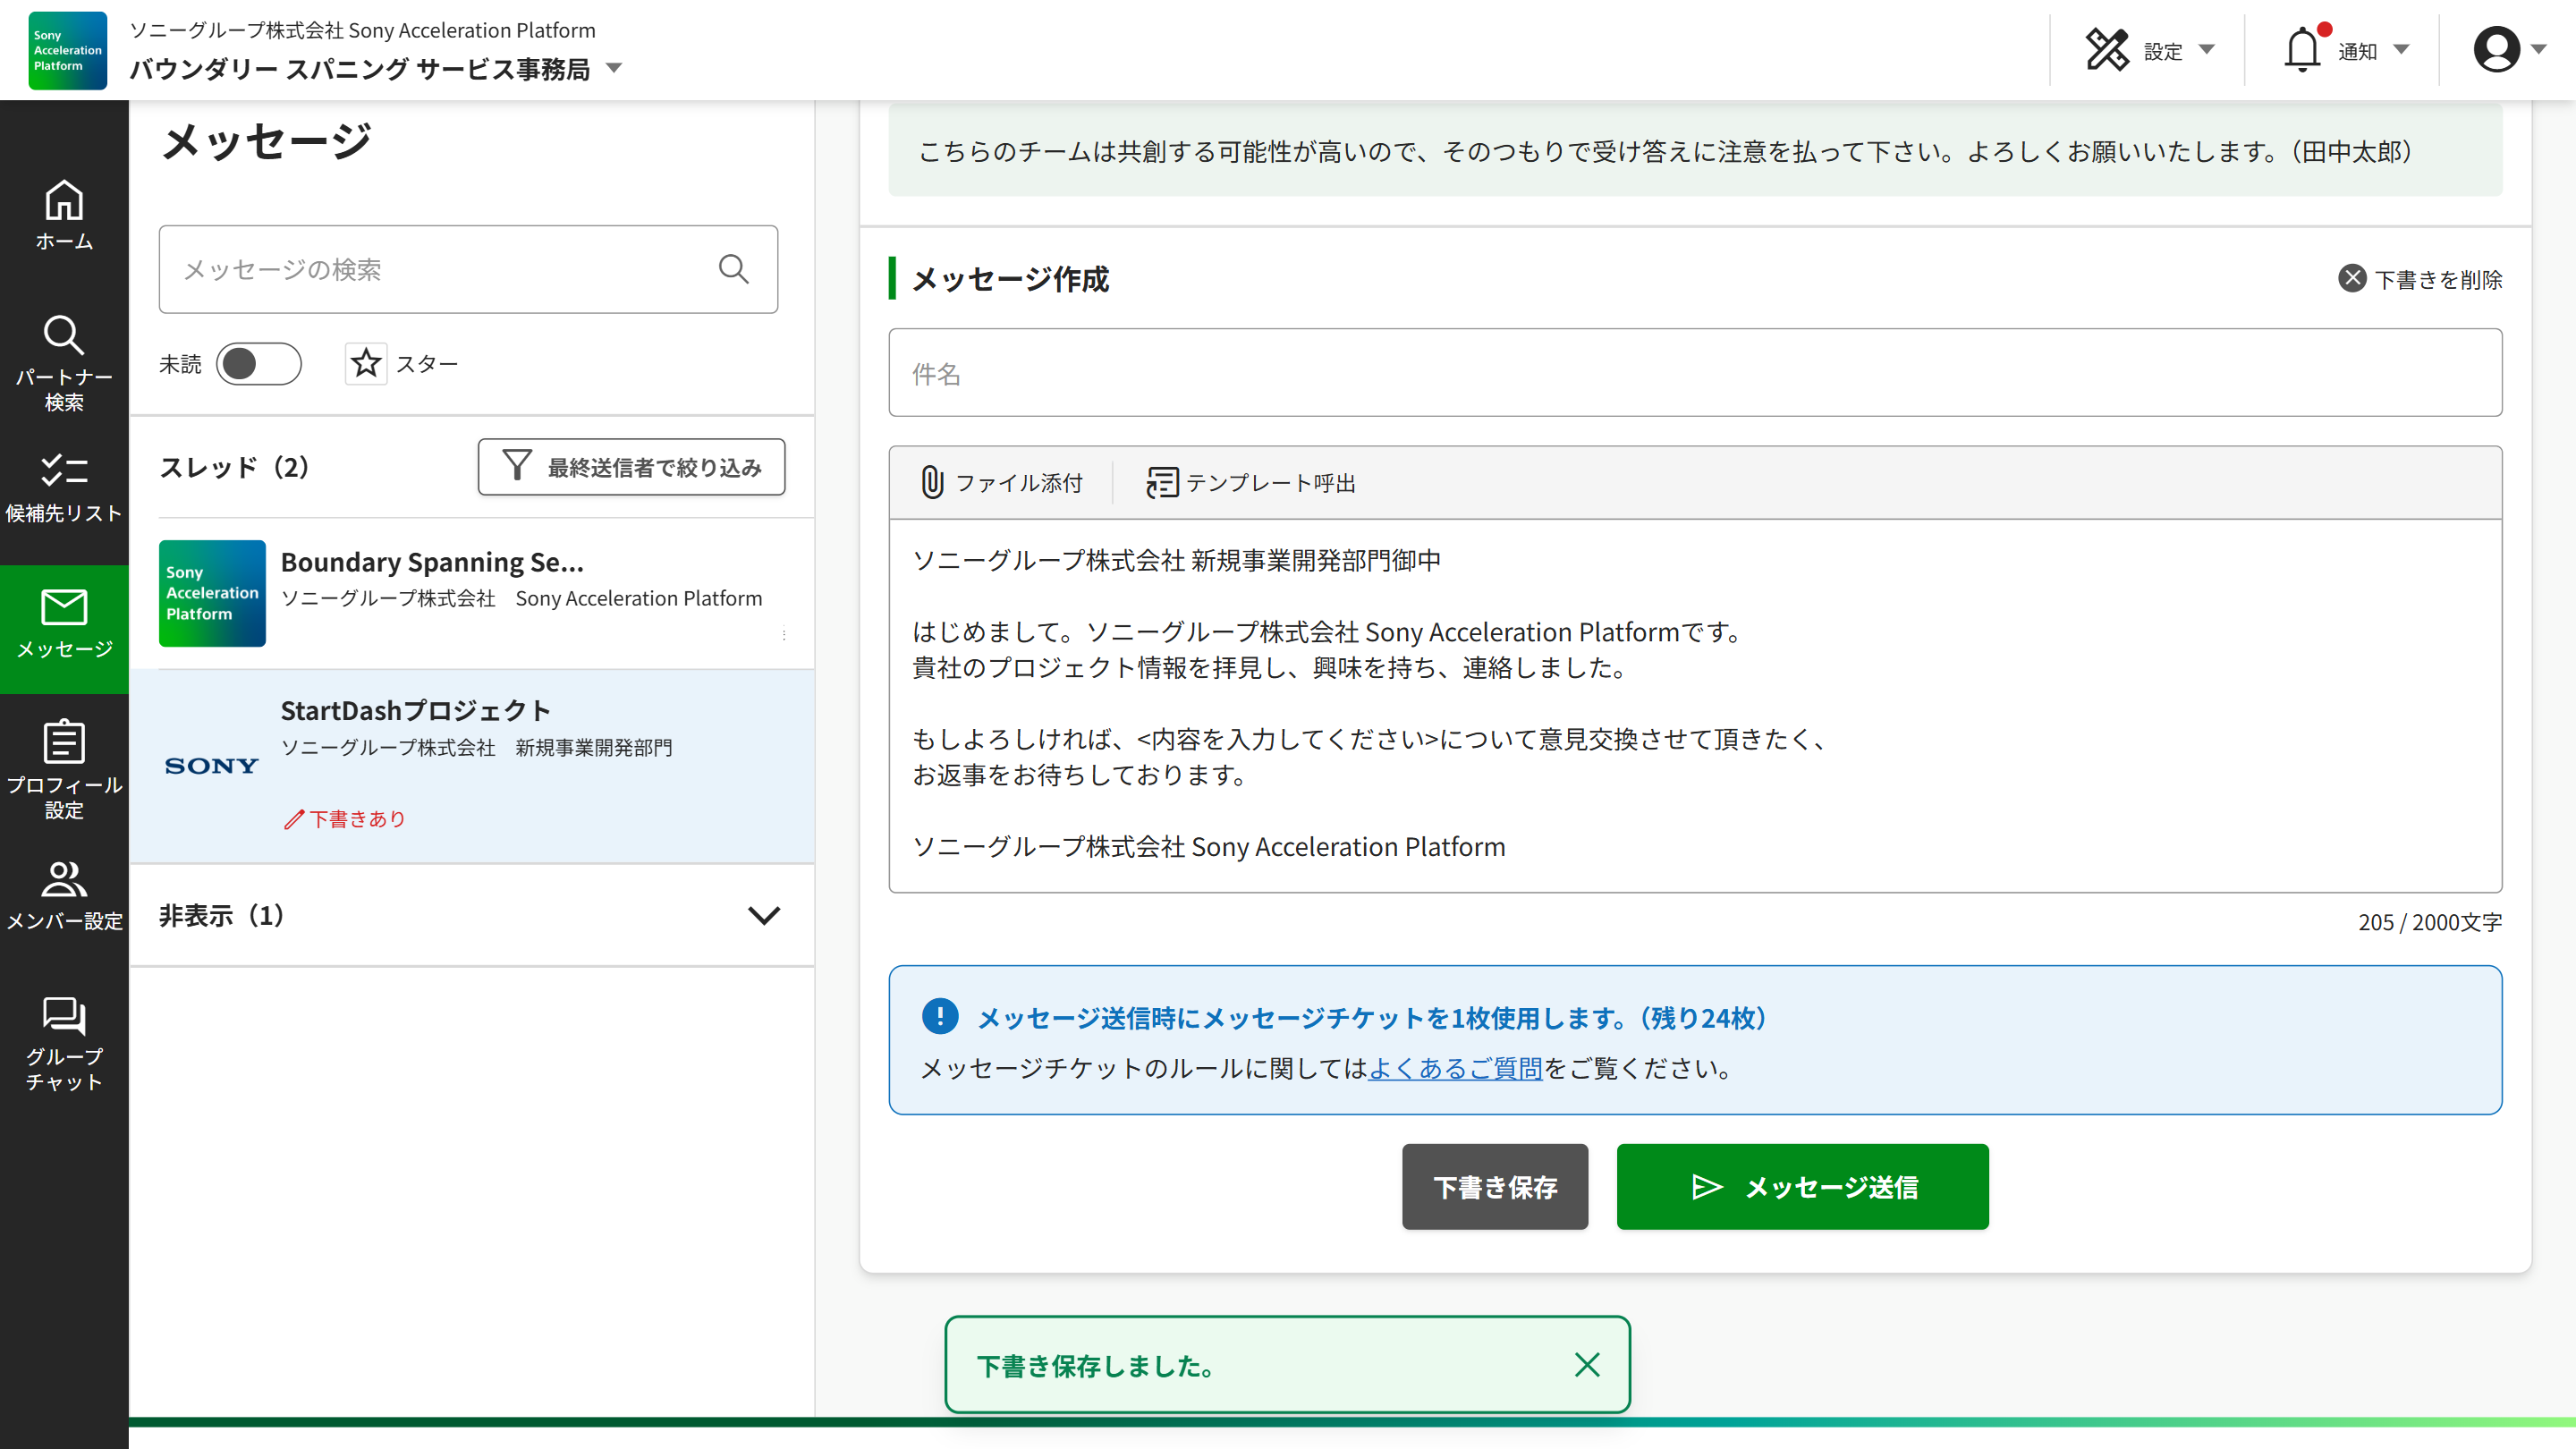Viewport: 2576px width, 1449px height.
Task: Toggle the Star (スター) filter
Action: (366, 364)
